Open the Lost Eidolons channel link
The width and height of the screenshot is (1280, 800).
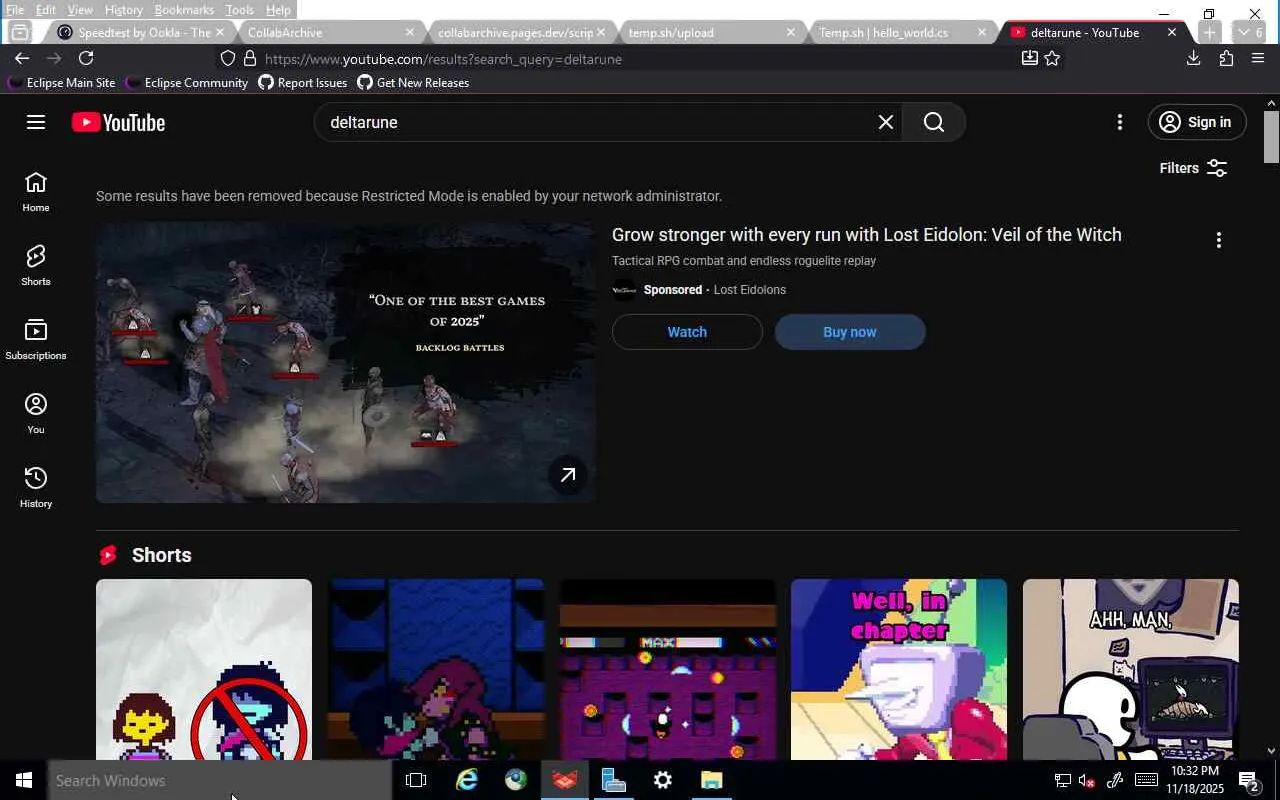pos(749,290)
